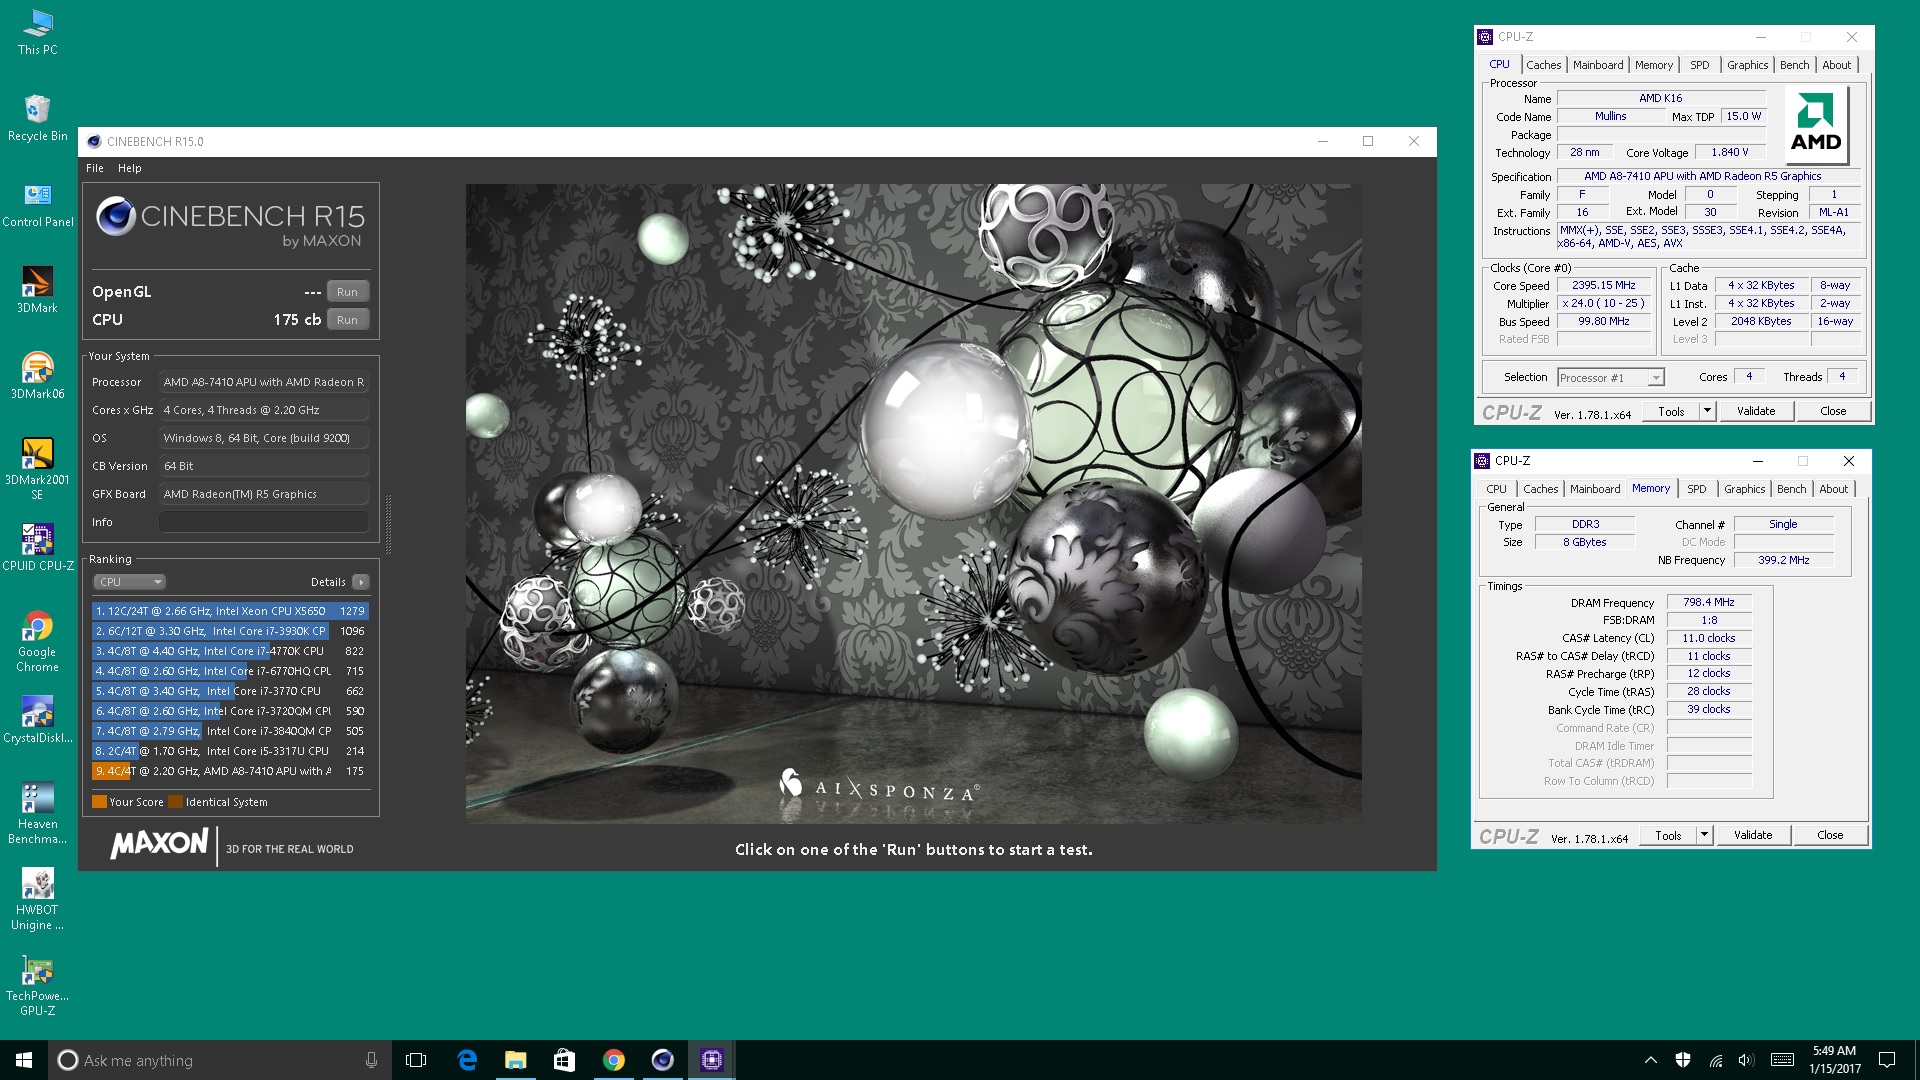The width and height of the screenshot is (1920, 1080).
Task: Switch to Bench tab in top CPU-Z
Action: 1794,65
